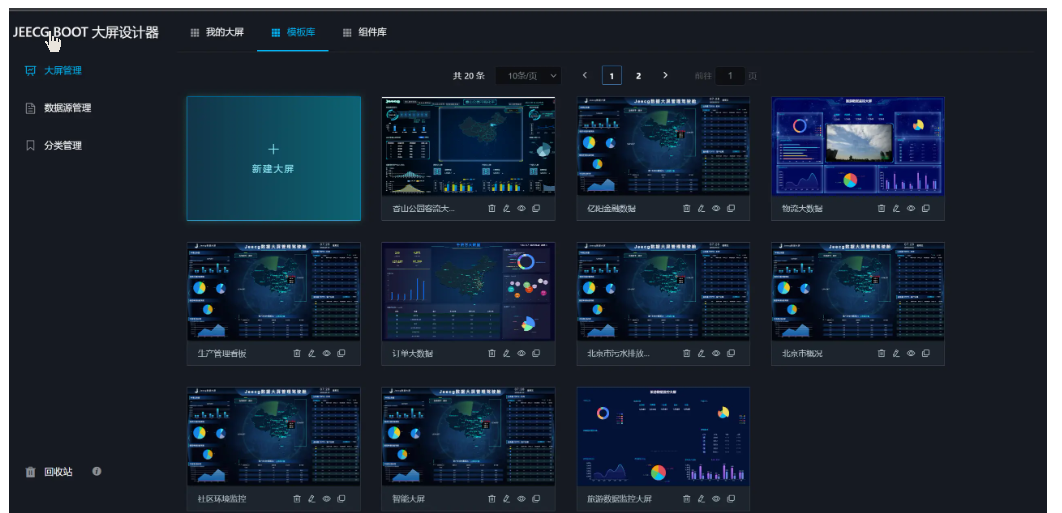
Task: Switch to the 组件库 tab
Action: pos(365,32)
